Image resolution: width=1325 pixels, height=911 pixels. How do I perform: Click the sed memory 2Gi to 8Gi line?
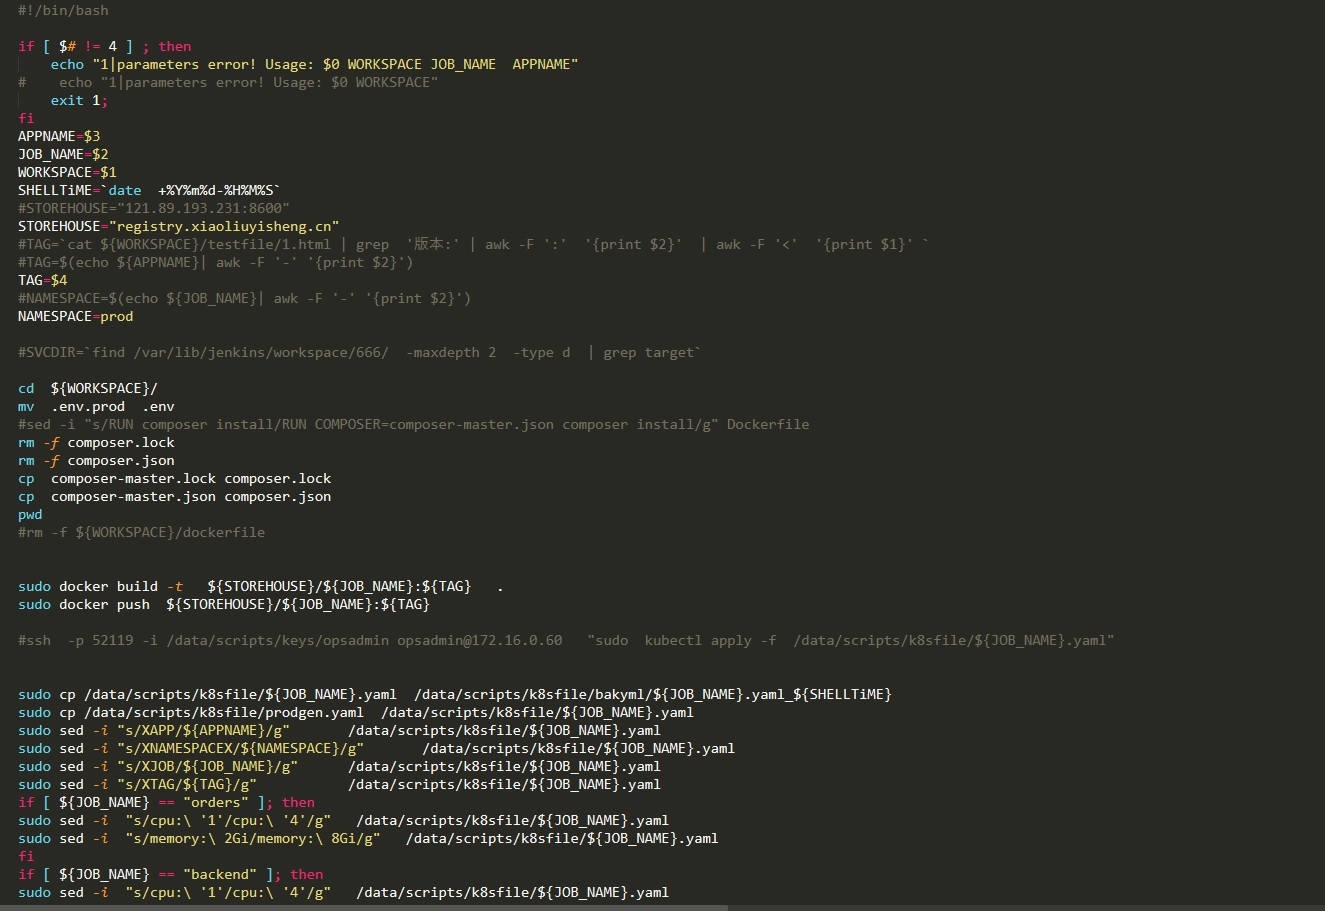(368, 838)
